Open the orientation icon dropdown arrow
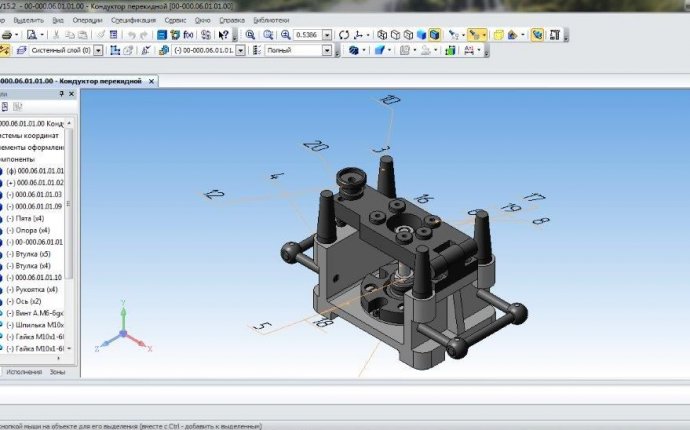 pyautogui.click(x=368, y=35)
